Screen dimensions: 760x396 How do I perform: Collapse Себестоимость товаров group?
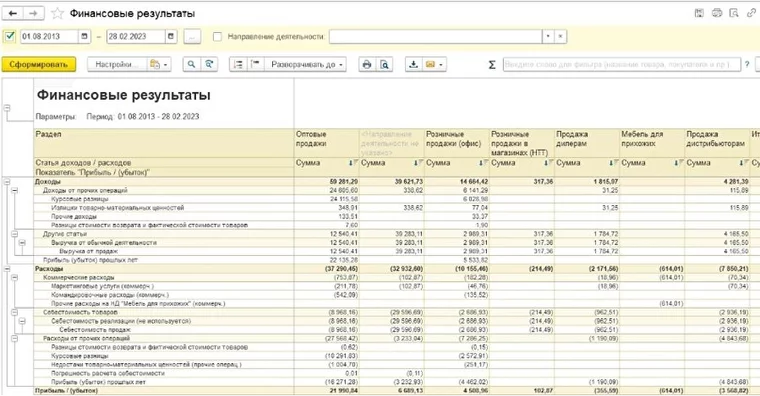coord(15,312)
